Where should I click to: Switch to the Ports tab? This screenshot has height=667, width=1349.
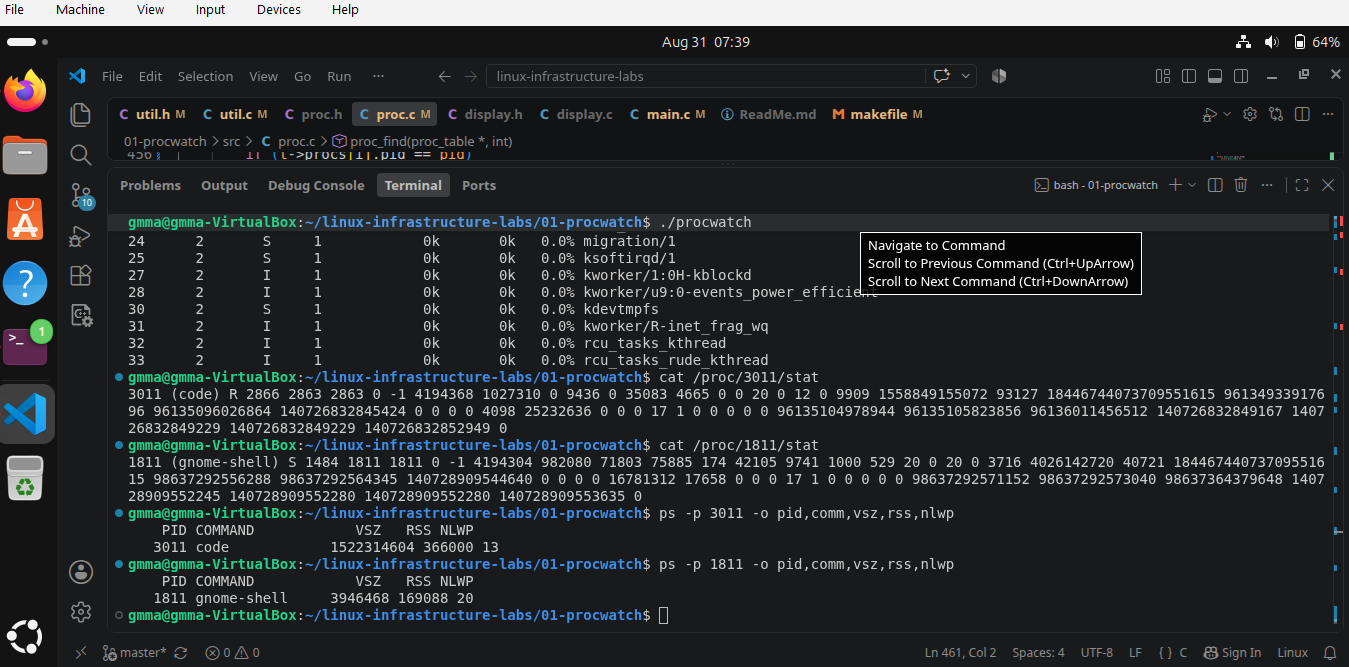[x=479, y=185]
